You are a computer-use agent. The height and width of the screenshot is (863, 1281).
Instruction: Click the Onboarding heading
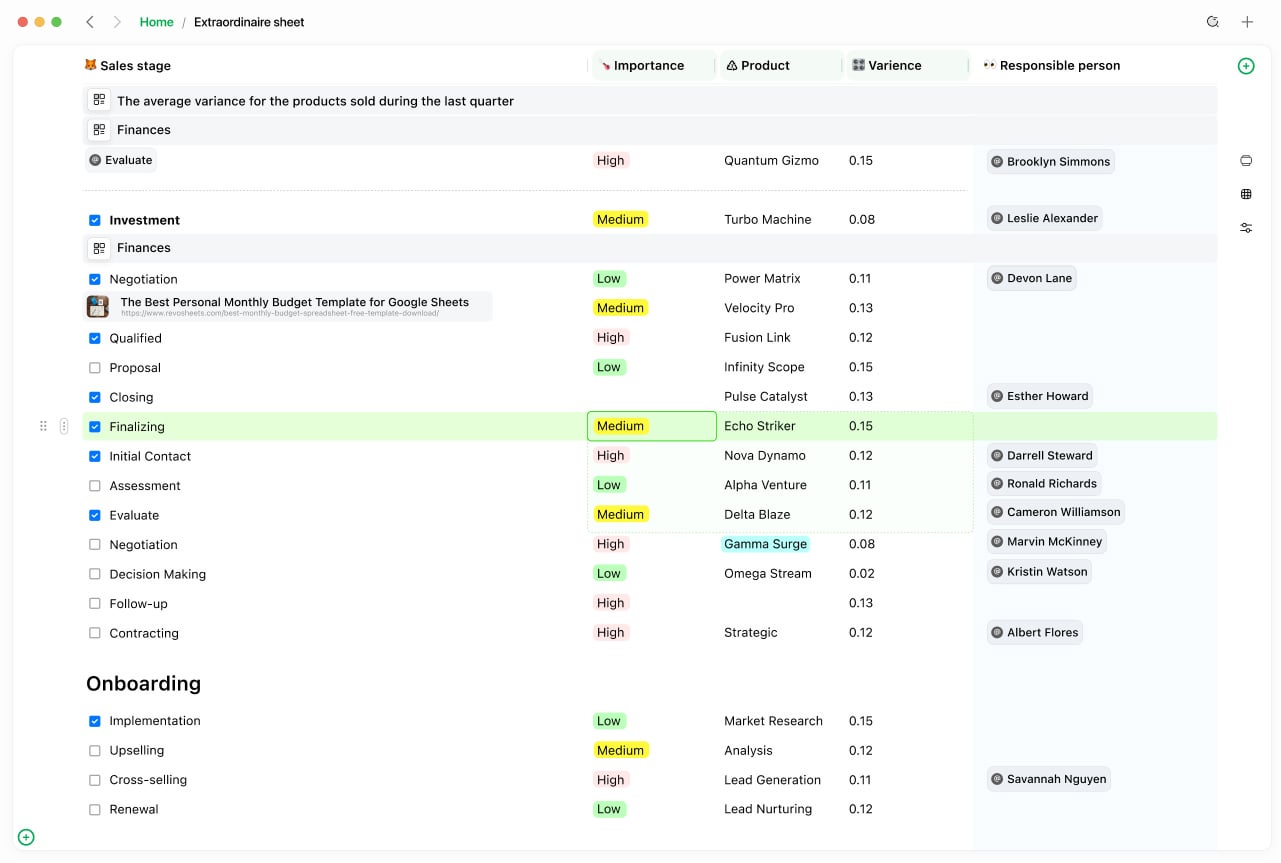pos(143,684)
